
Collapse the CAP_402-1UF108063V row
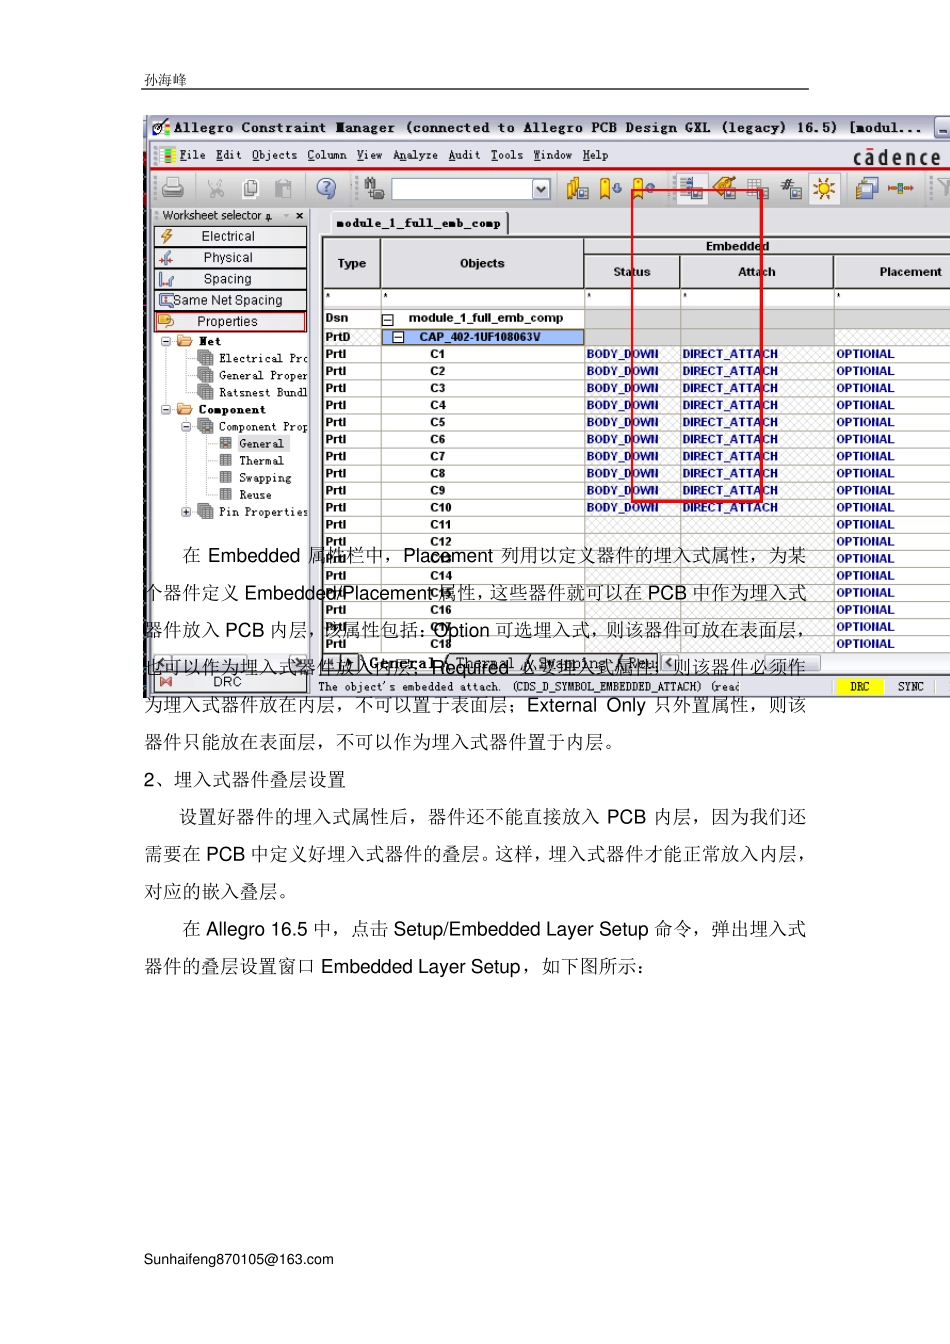click(398, 337)
